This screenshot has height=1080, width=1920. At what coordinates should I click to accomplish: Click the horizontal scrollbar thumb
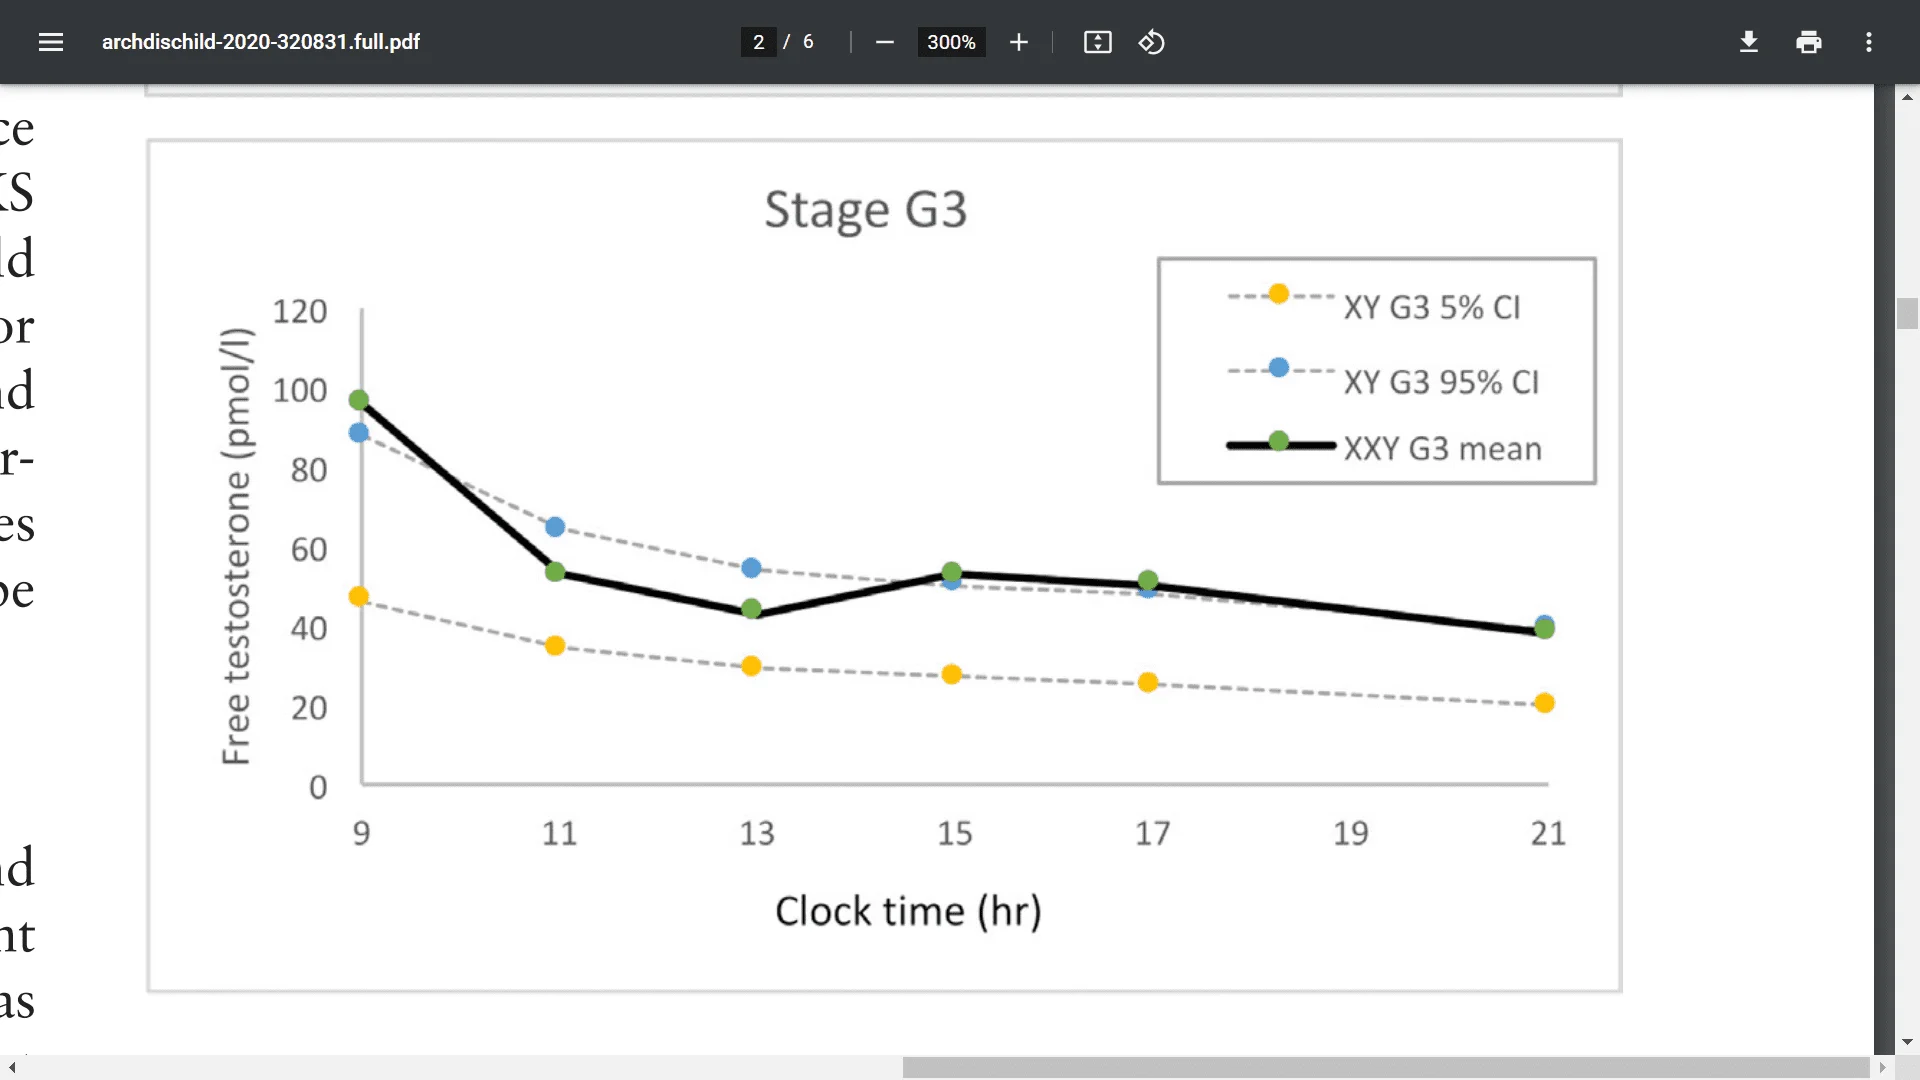[x=1385, y=1068]
